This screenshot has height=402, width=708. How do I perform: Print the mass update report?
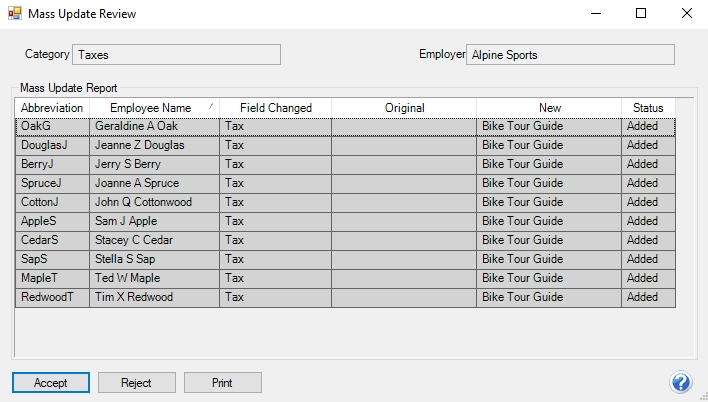click(x=222, y=383)
